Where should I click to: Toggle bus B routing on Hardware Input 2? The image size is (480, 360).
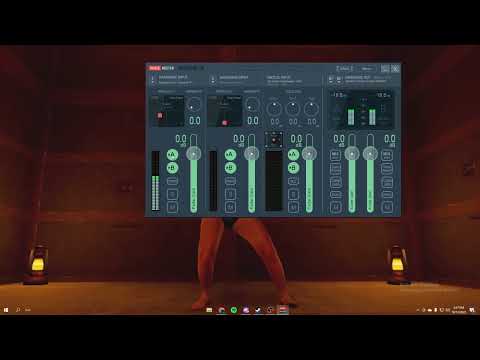pos(230,168)
